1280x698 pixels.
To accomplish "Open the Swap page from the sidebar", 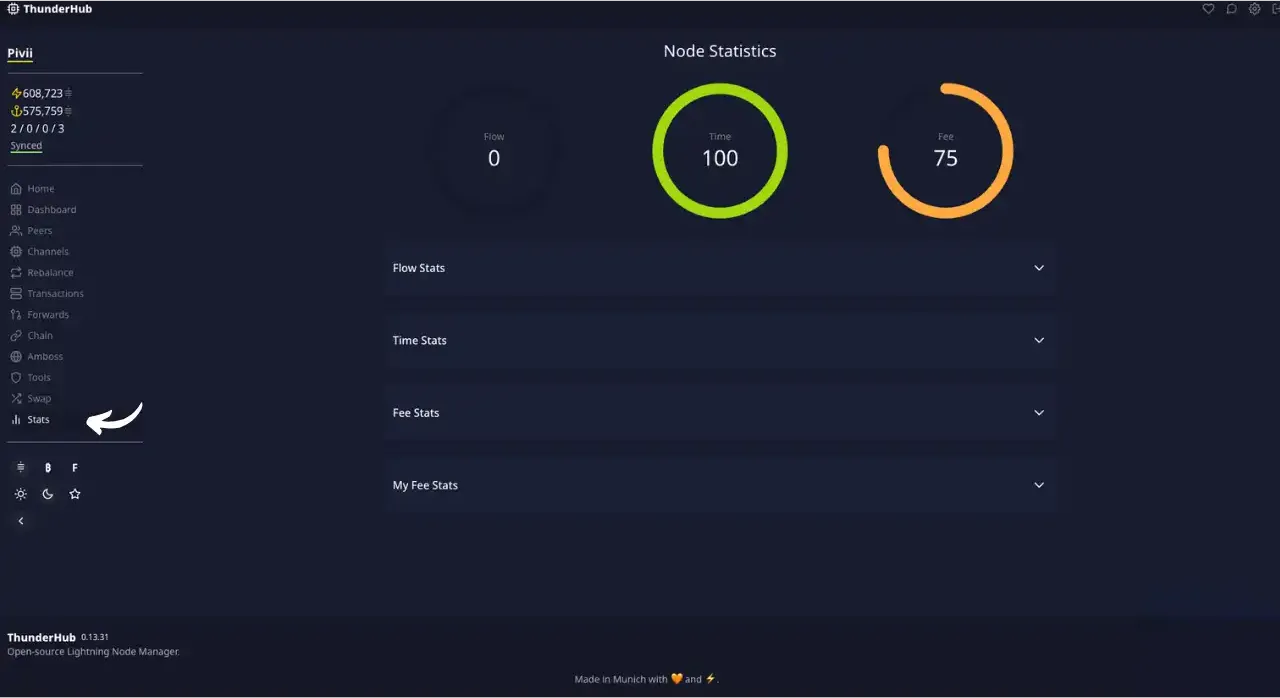I will click(31, 398).
